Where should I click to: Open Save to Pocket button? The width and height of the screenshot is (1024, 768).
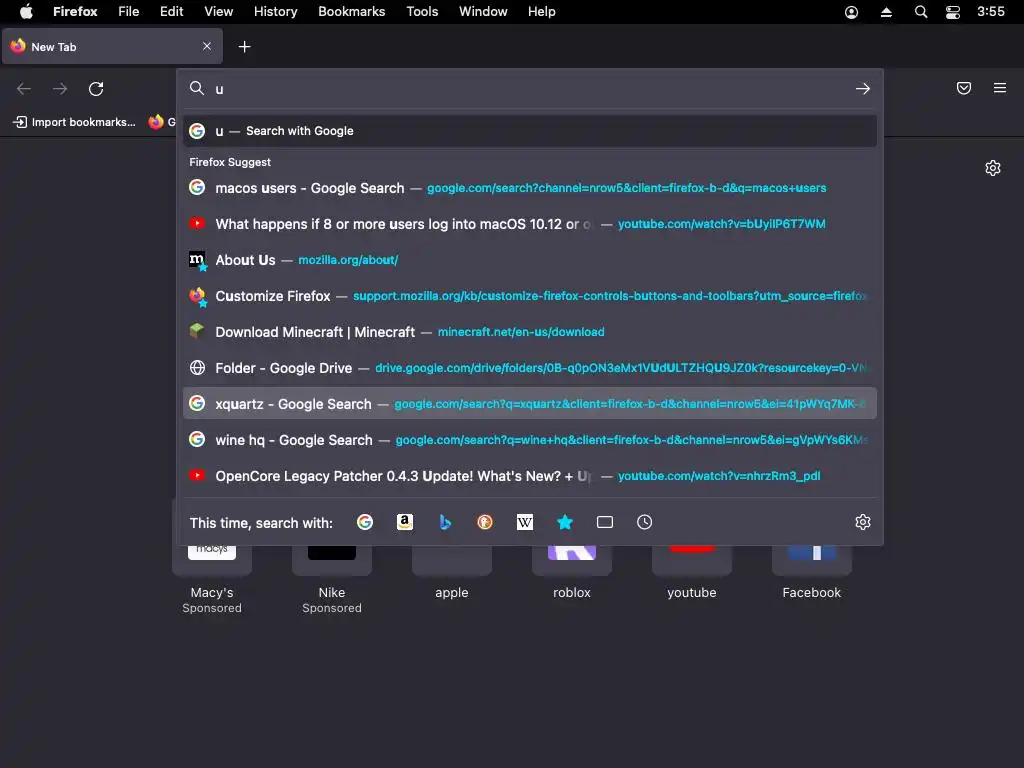[964, 88]
